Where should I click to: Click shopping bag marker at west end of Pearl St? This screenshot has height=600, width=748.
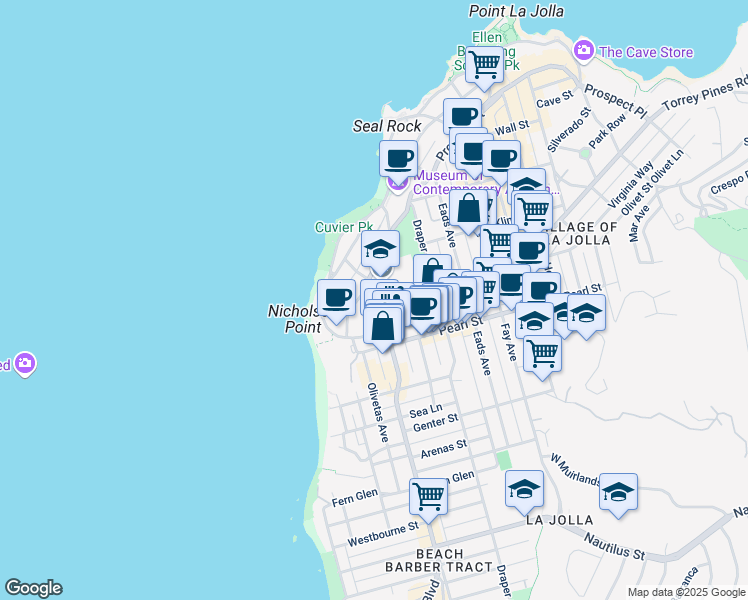point(383,328)
